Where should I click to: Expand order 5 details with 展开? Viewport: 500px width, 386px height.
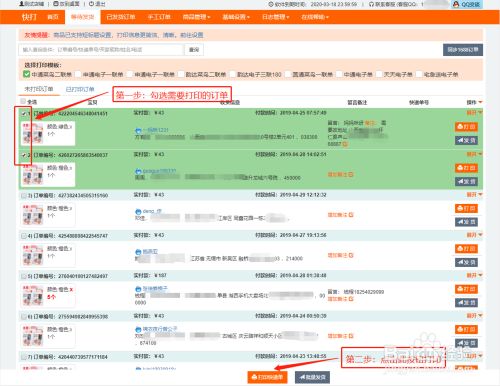point(474,275)
